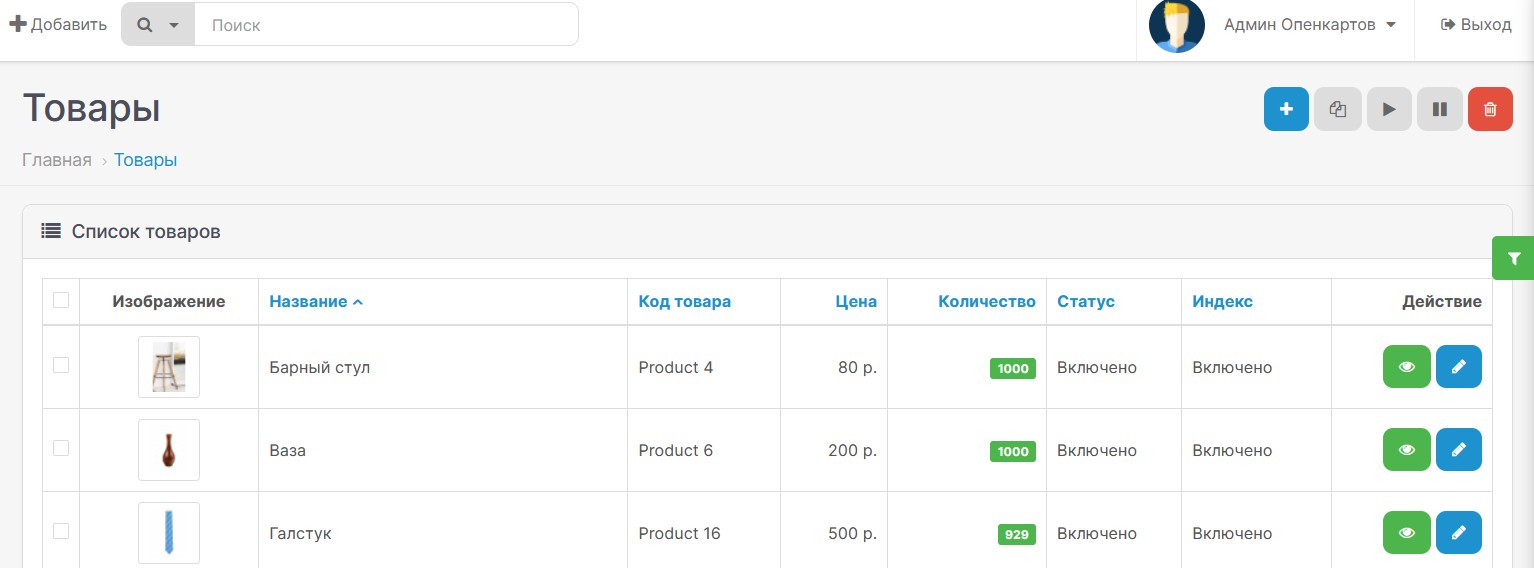Expand the Админ Опенкартов user menu
The width and height of the screenshot is (1534, 568).
coord(1309,25)
